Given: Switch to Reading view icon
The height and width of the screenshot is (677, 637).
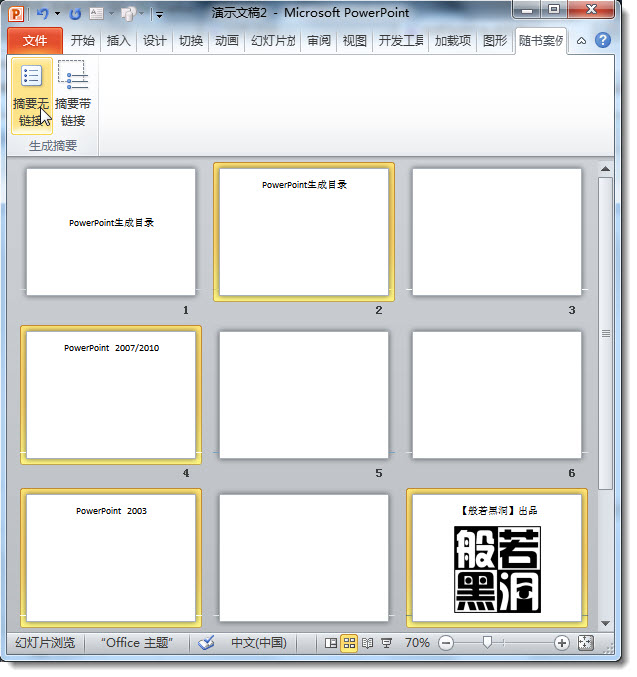Looking at the screenshot, I should pos(368,643).
